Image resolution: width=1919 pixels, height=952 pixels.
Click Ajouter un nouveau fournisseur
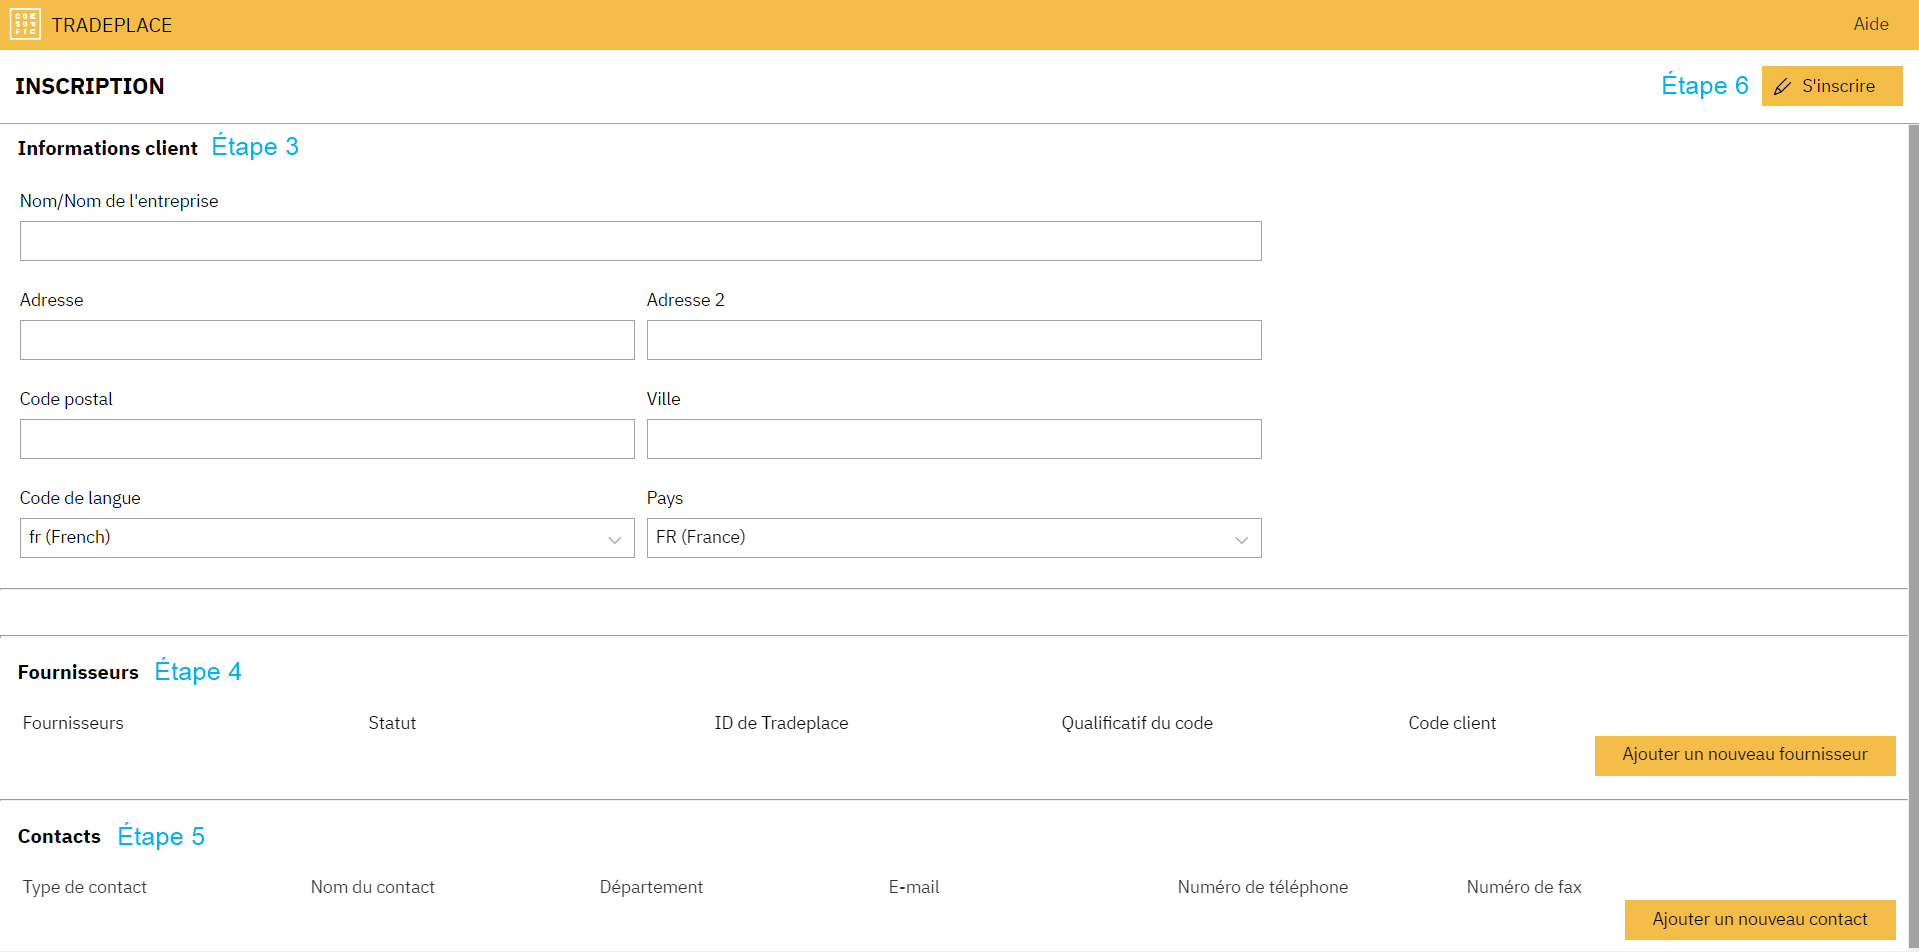(x=1744, y=755)
